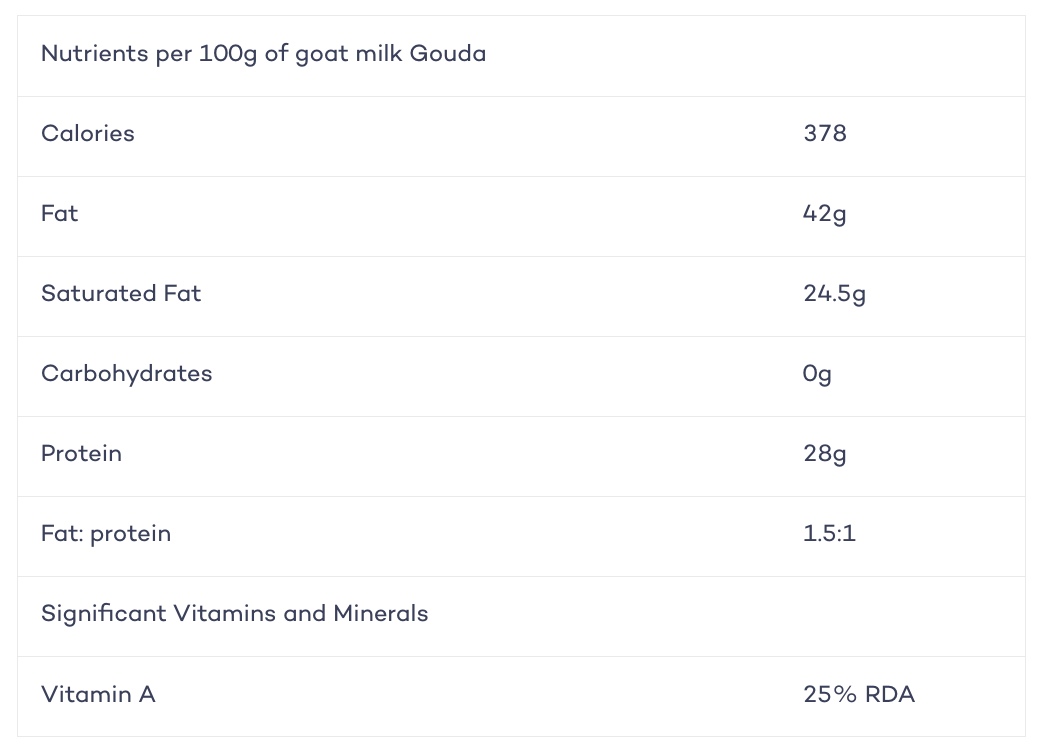This screenshot has height=747, width=1041.
Task: Click the 42g fat value
Action: point(825,214)
